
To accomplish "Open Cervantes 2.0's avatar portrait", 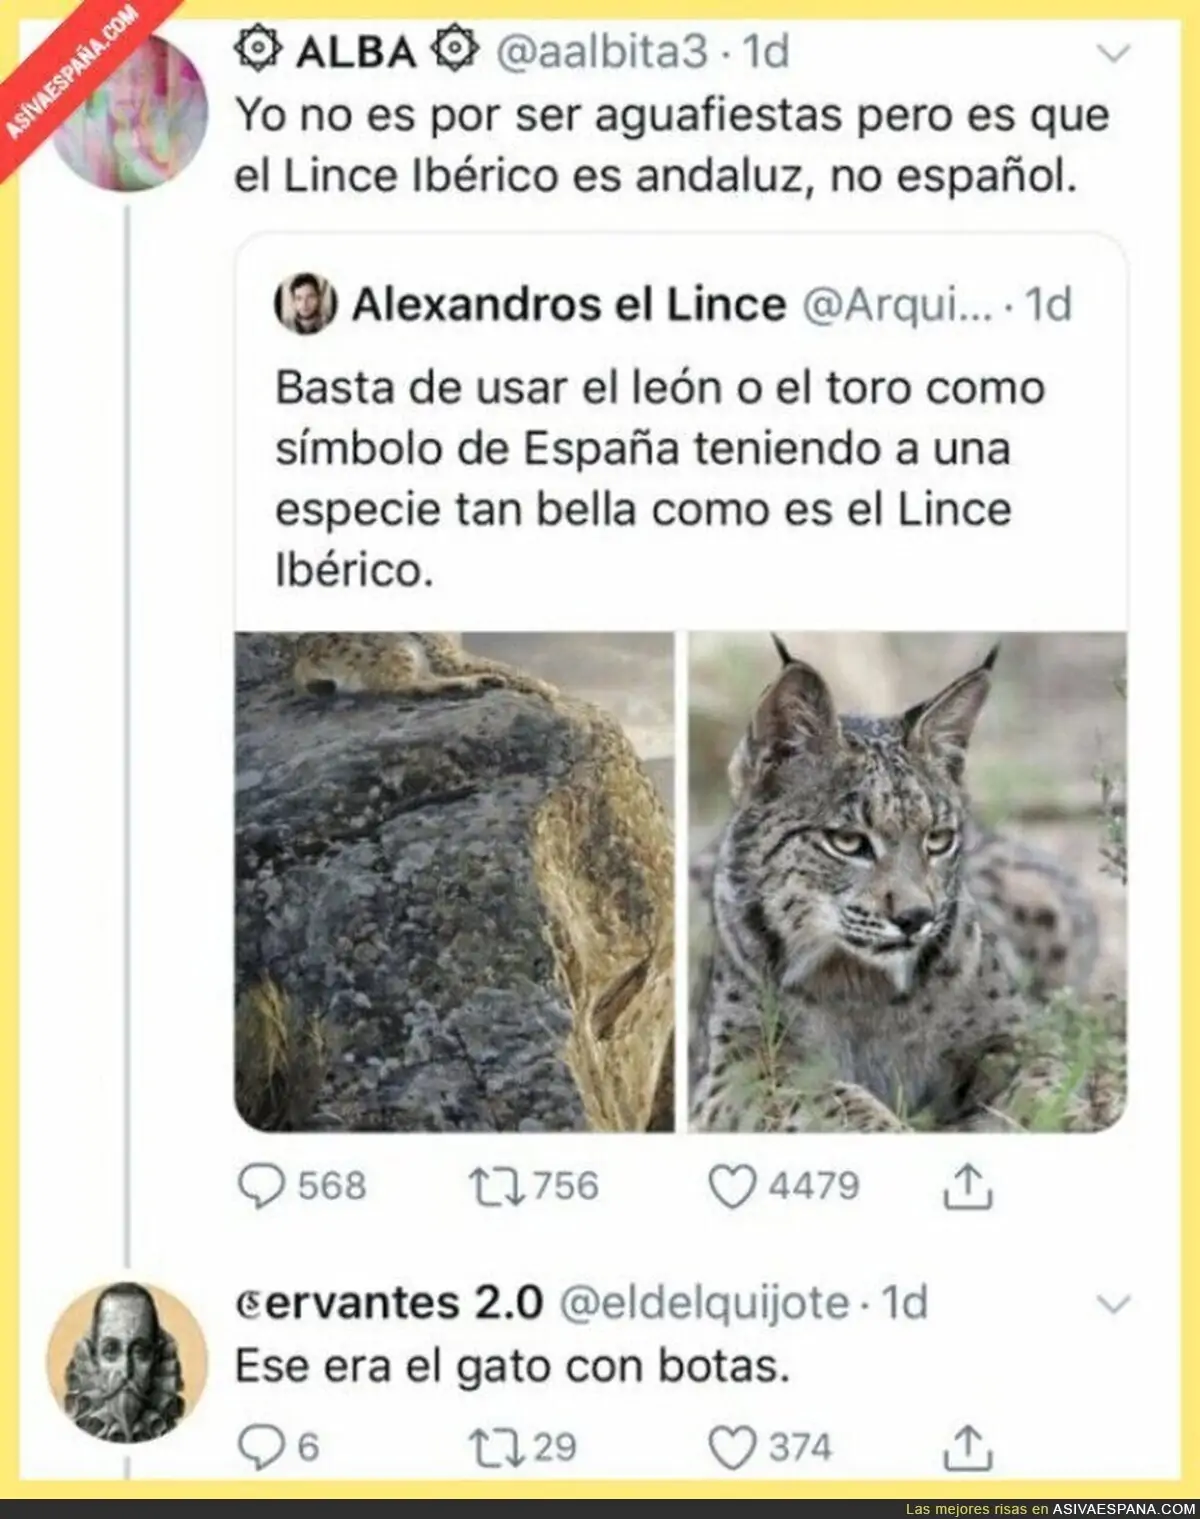I will (126, 1361).
